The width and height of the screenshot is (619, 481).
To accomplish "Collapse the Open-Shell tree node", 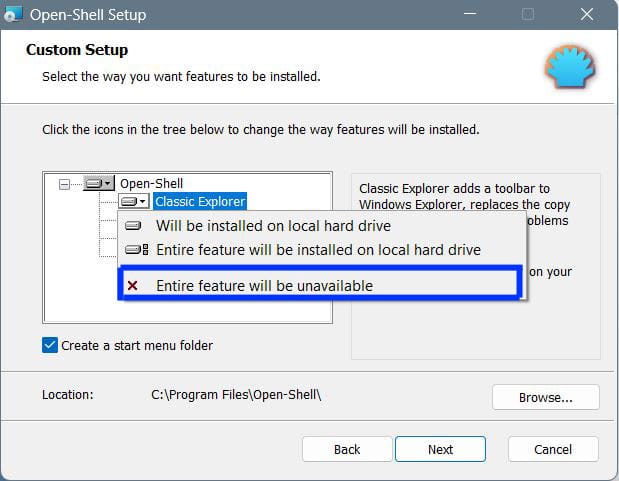I will (64, 184).
